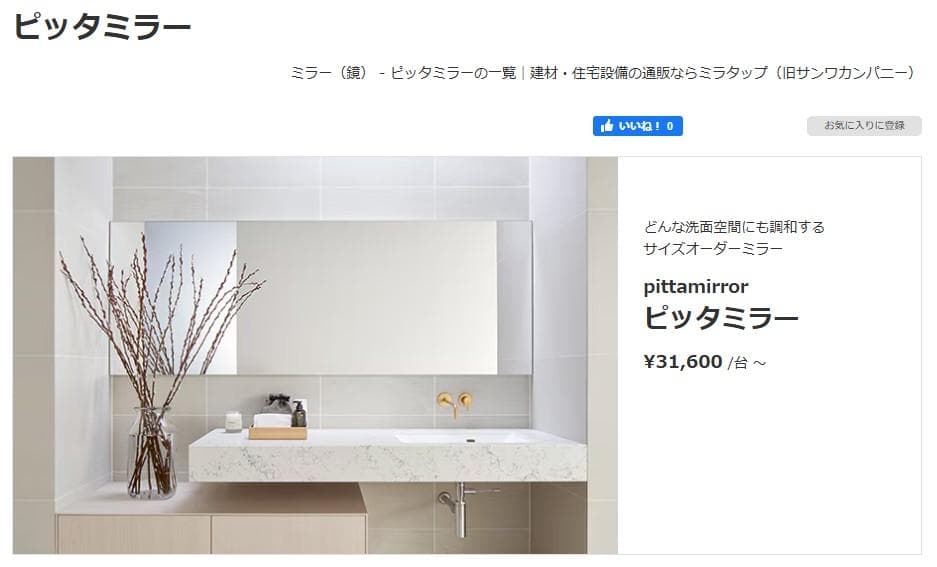Click the large ピッタミラー page heading
937x567 pixels.
102,27
